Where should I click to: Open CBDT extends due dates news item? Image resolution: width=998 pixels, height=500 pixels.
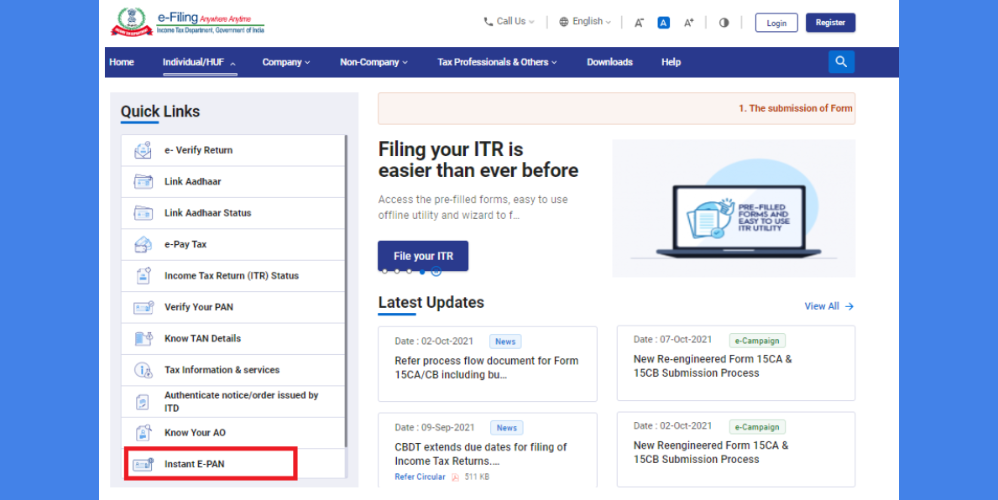pyautogui.click(x=488, y=450)
